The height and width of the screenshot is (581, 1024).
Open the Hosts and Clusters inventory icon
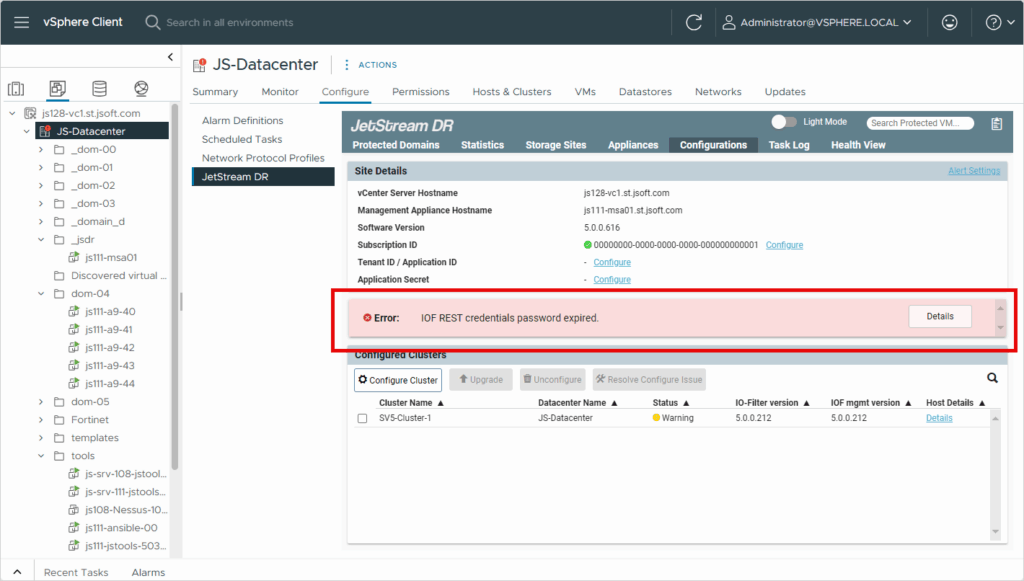[x=16, y=89]
